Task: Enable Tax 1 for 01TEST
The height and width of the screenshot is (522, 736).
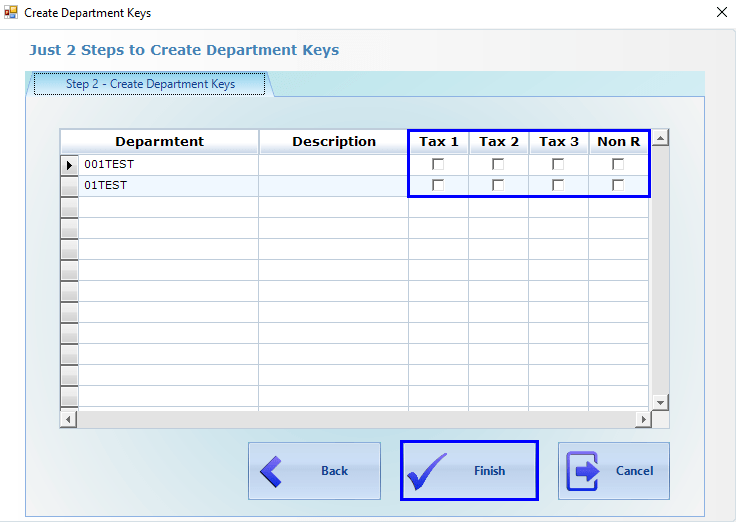Action: pyautogui.click(x=438, y=185)
